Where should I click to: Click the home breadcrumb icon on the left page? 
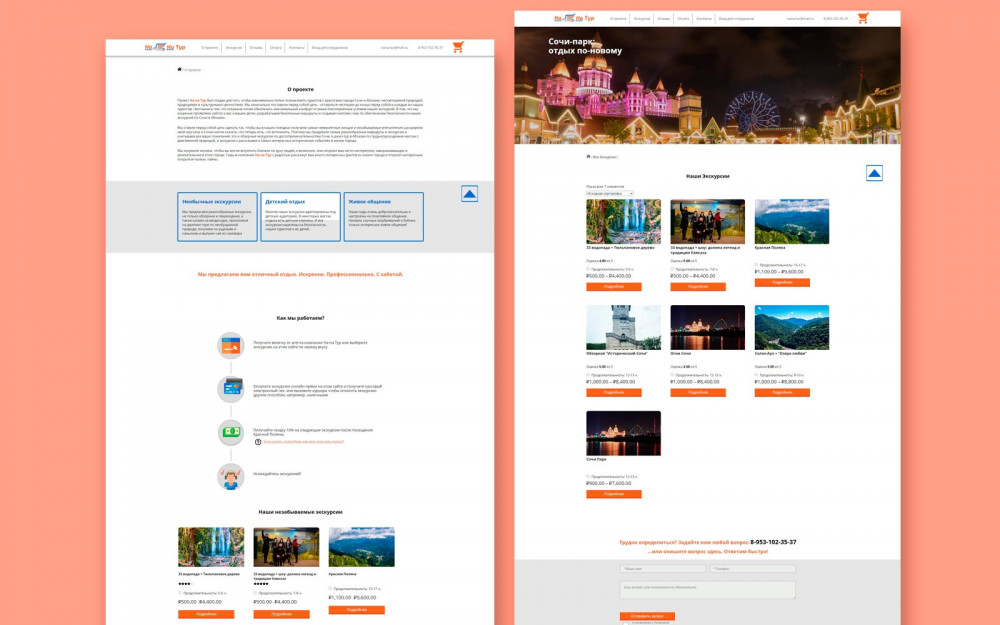click(179, 70)
